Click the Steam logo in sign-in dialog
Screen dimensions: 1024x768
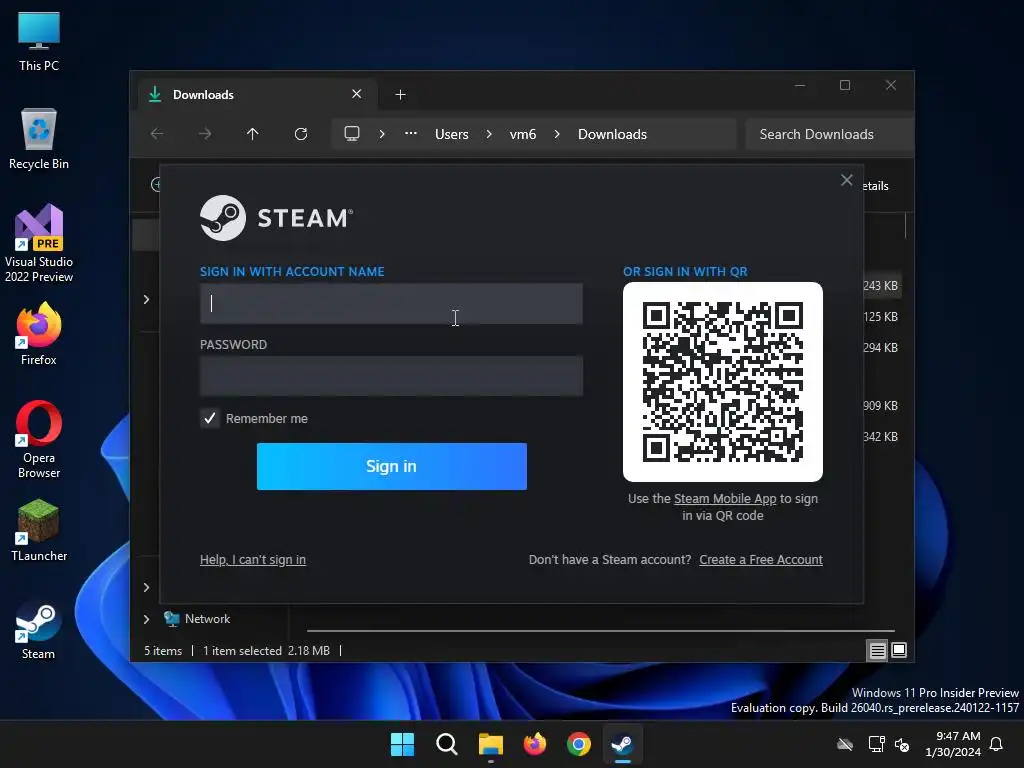(x=276, y=218)
